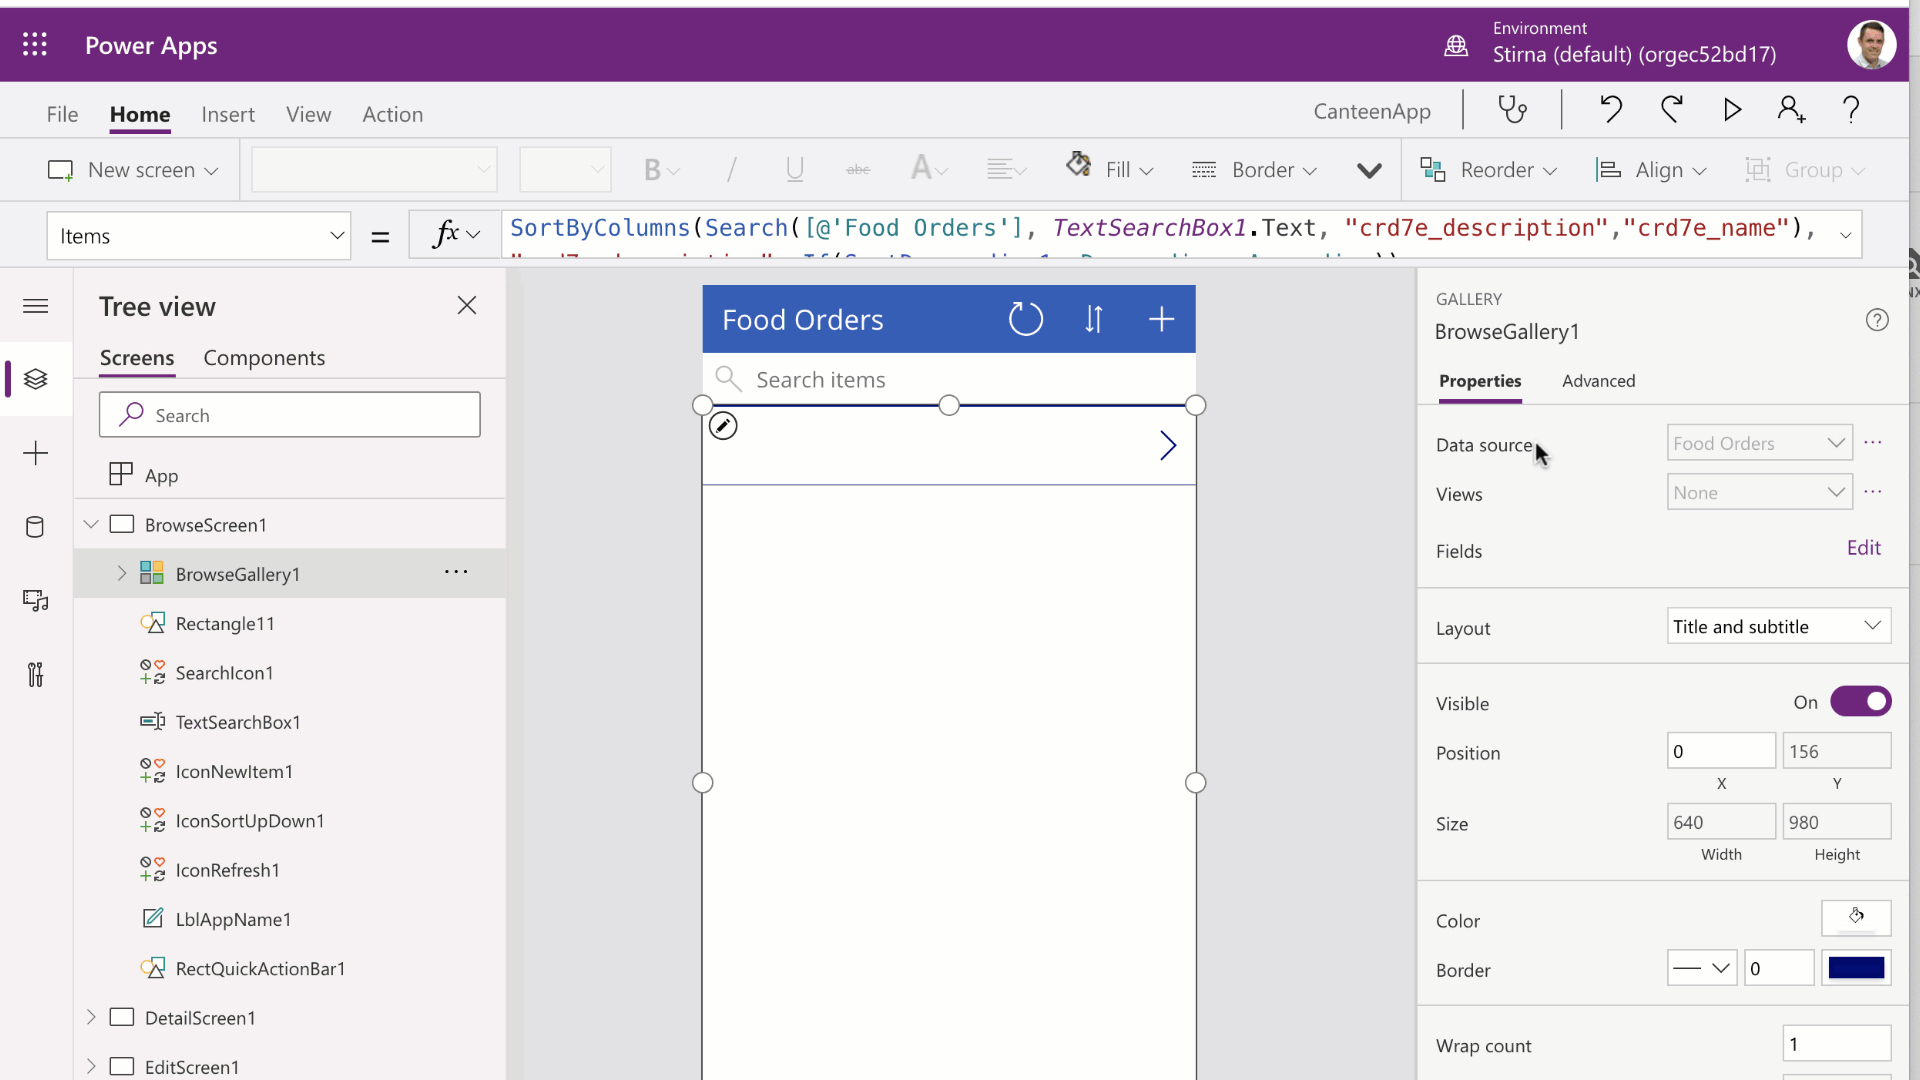Open the Items property dropdown
This screenshot has height=1080, width=1920.
tap(198, 236)
